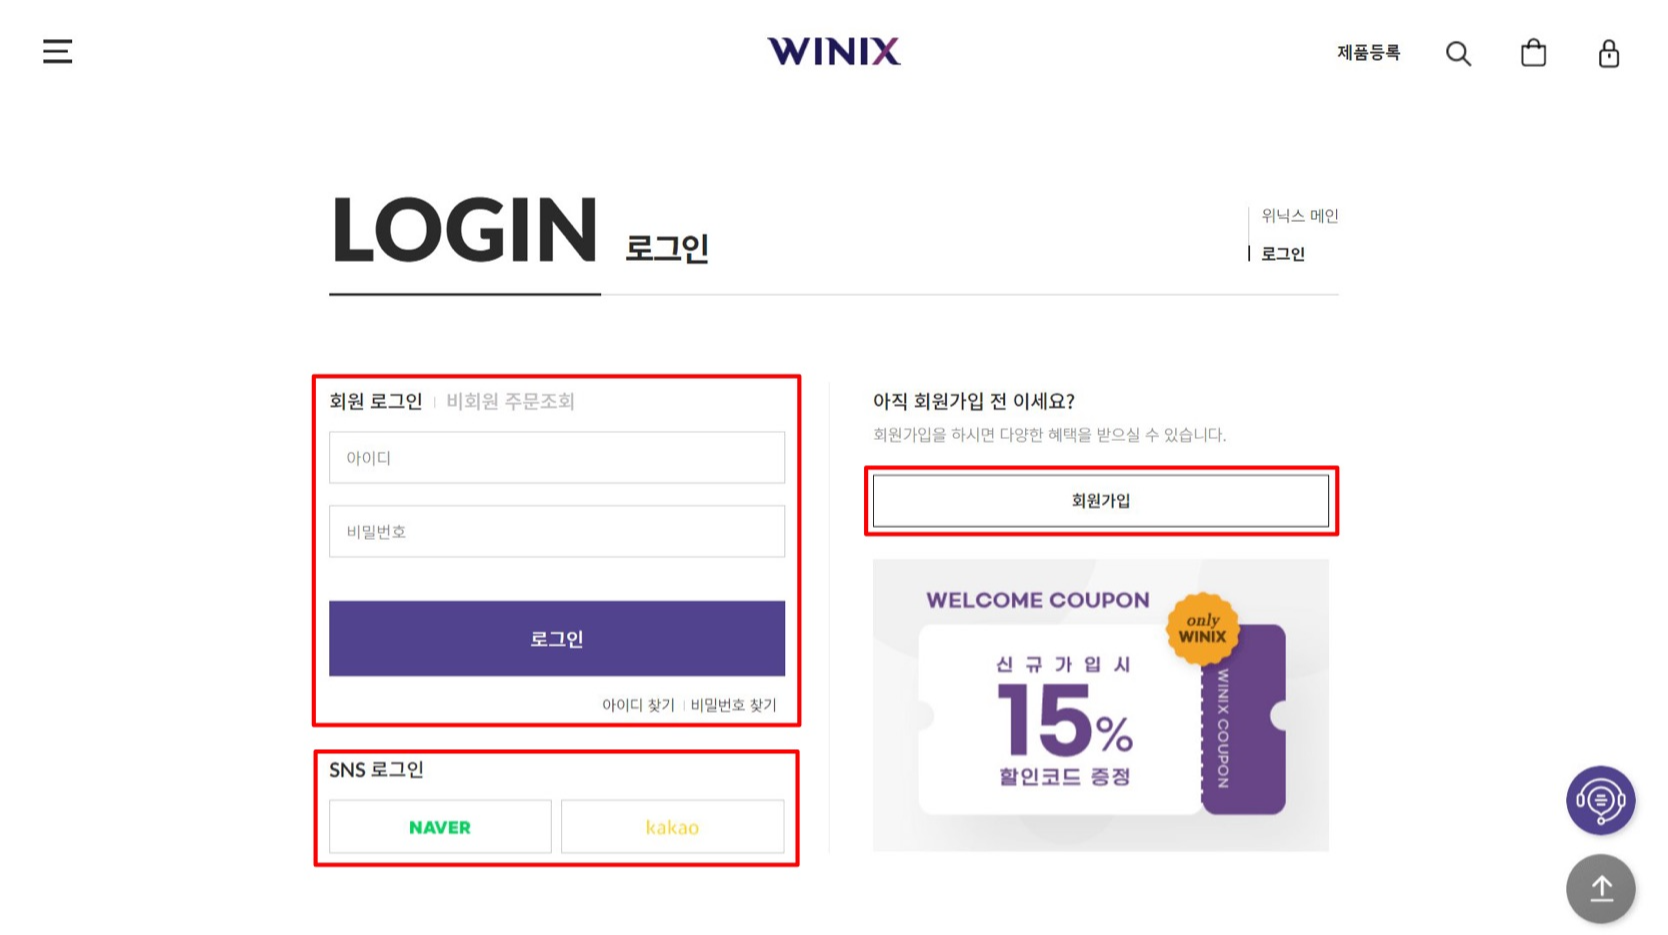This screenshot has width=1668, height=935.
Task: Focus the 아이디 input field
Action: click(x=557, y=458)
